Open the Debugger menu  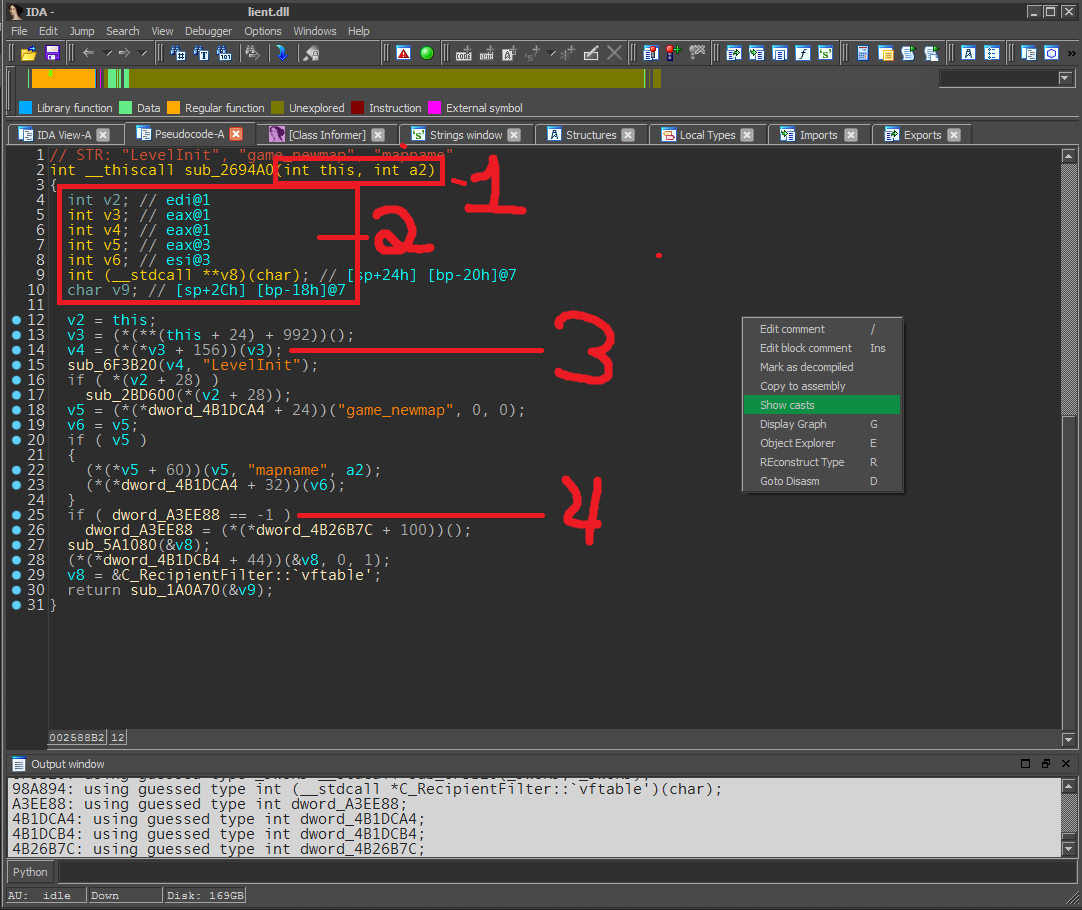208,31
